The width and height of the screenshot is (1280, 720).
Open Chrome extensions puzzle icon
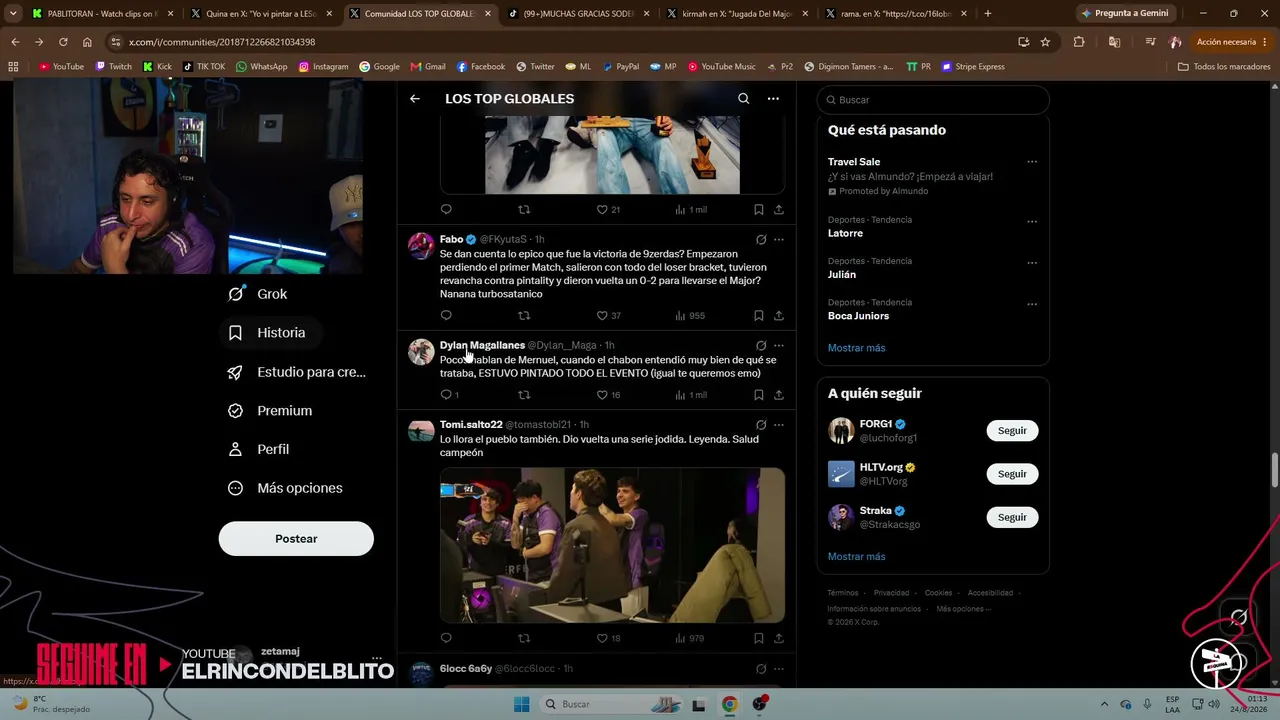[1079, 42]
